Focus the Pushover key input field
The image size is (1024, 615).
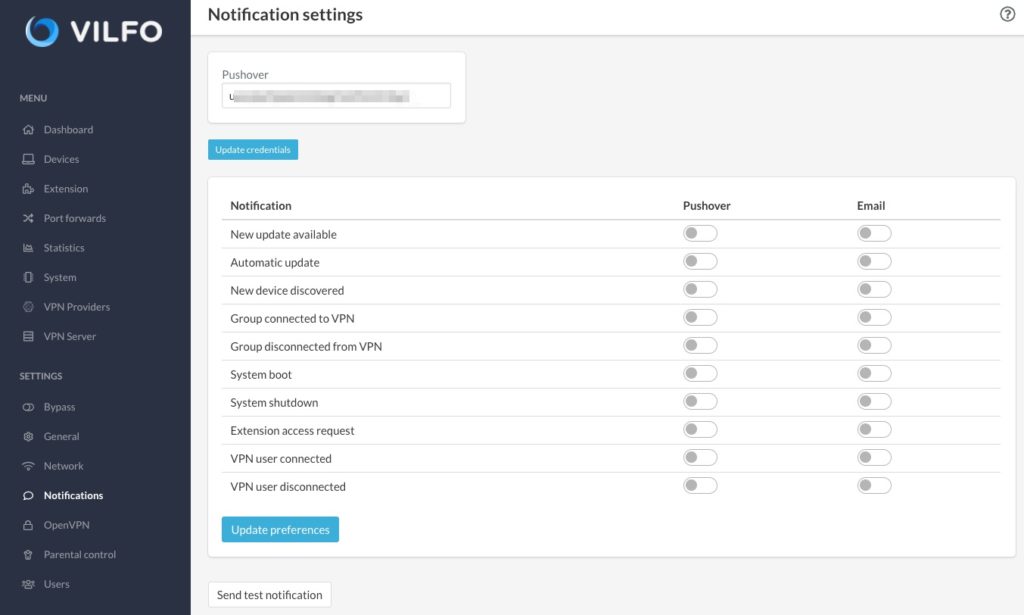[336, 96]
